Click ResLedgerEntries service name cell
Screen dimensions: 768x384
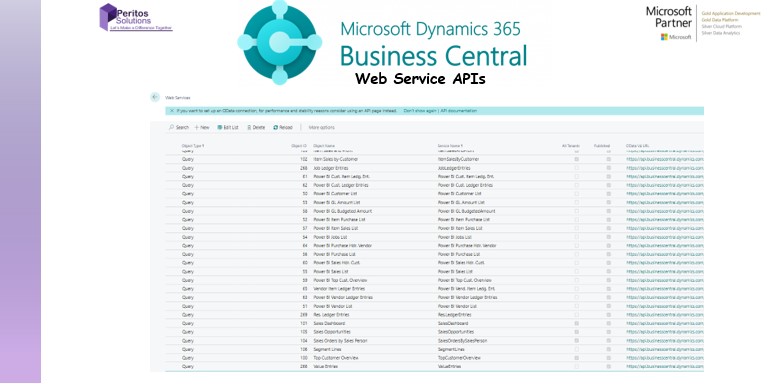(455, 314)
